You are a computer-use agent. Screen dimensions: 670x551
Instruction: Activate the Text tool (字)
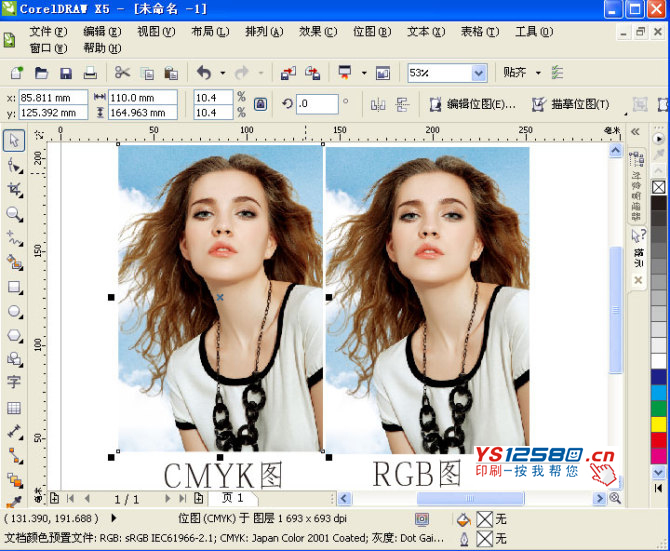point(14,382)
